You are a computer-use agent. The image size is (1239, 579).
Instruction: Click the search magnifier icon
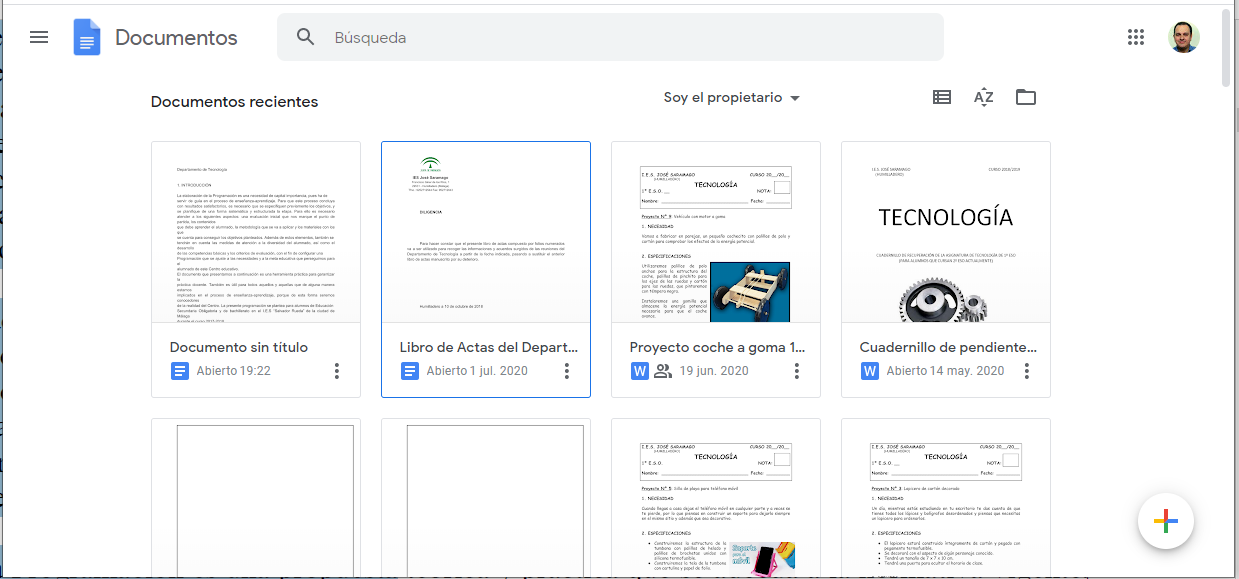(306, 37)
